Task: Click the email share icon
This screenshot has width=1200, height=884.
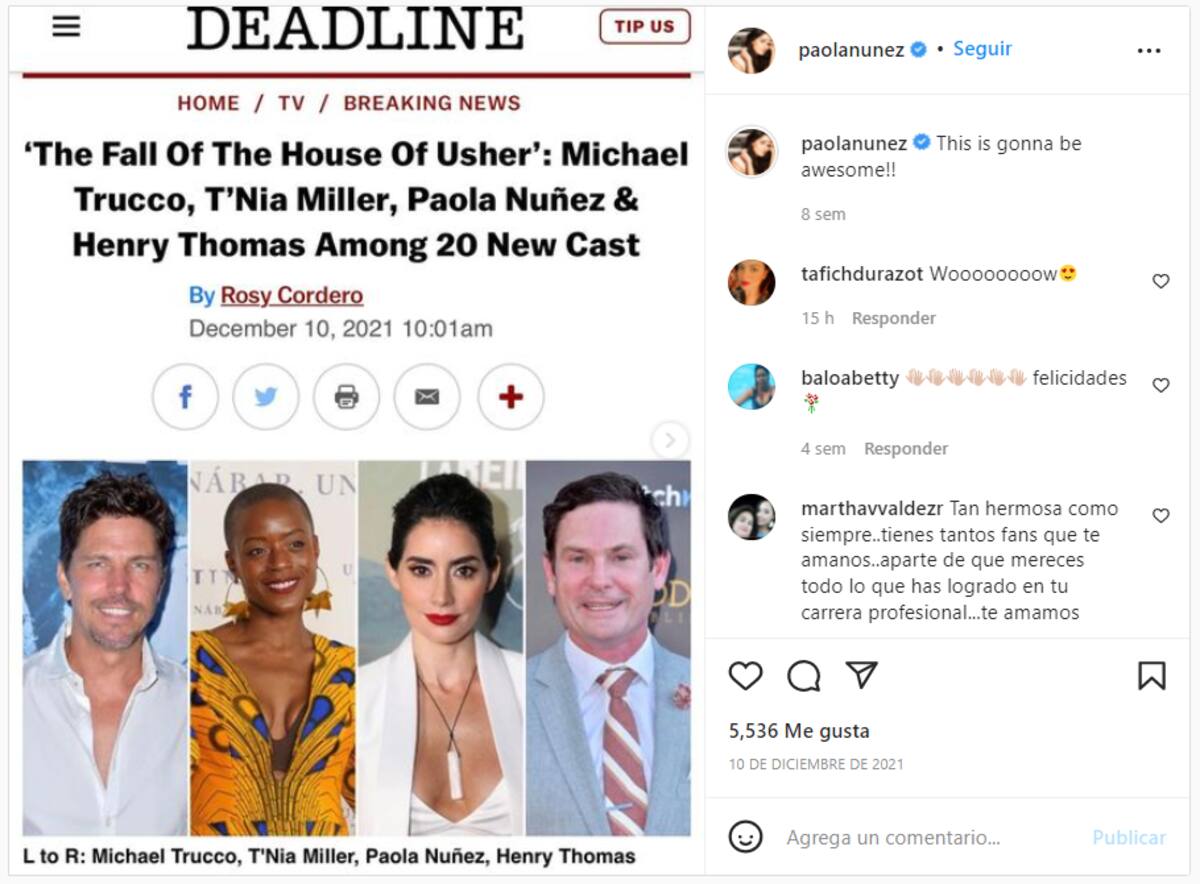Action: (427, 397)
